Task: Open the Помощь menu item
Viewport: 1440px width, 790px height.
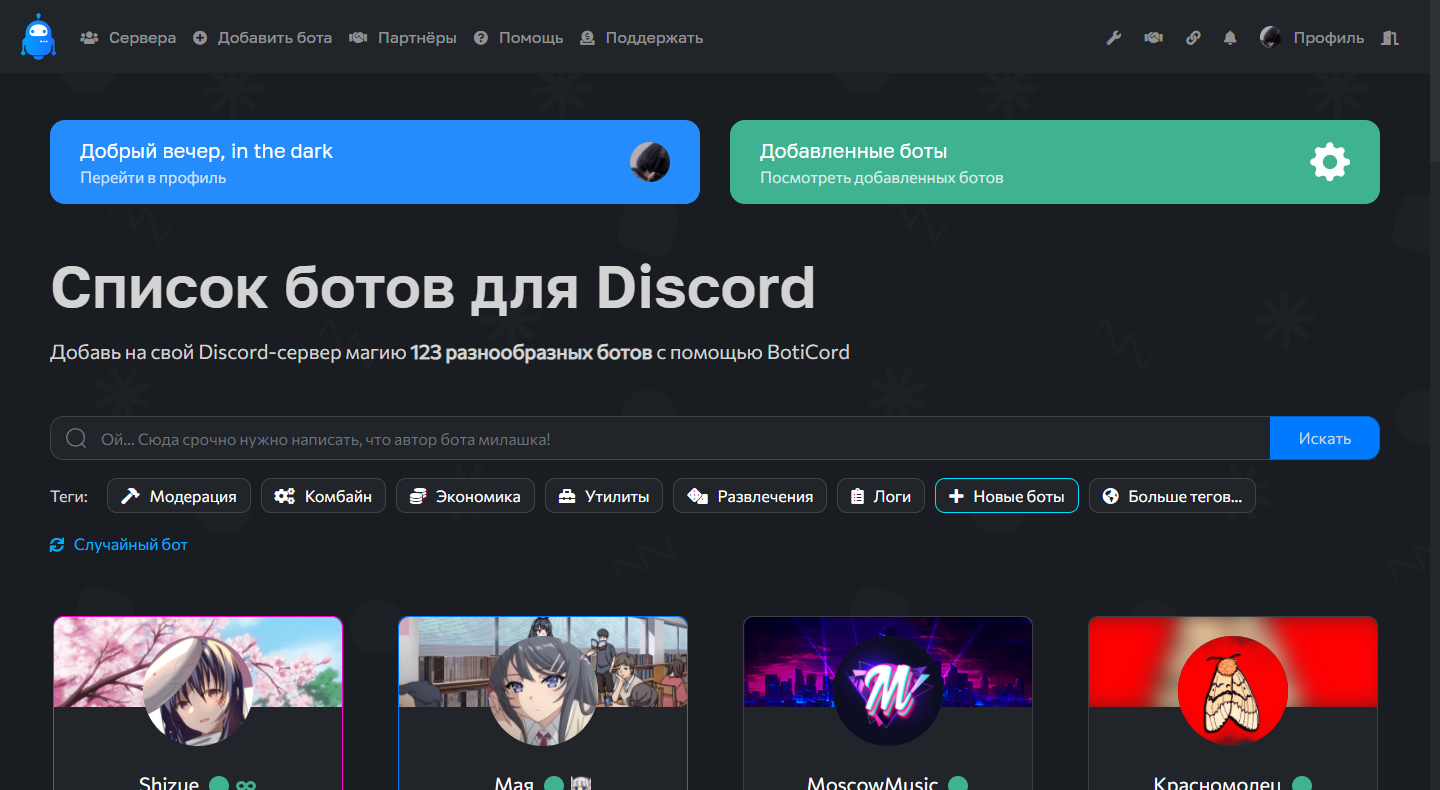Action: 518,38
